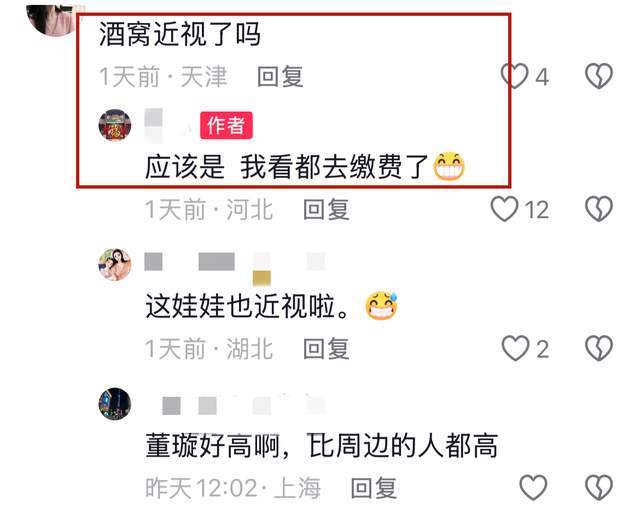The width and height of the screenshot is (640, 516).
Task: Open the avatar of the 湖北 commenter
Action: pos(115,264)
